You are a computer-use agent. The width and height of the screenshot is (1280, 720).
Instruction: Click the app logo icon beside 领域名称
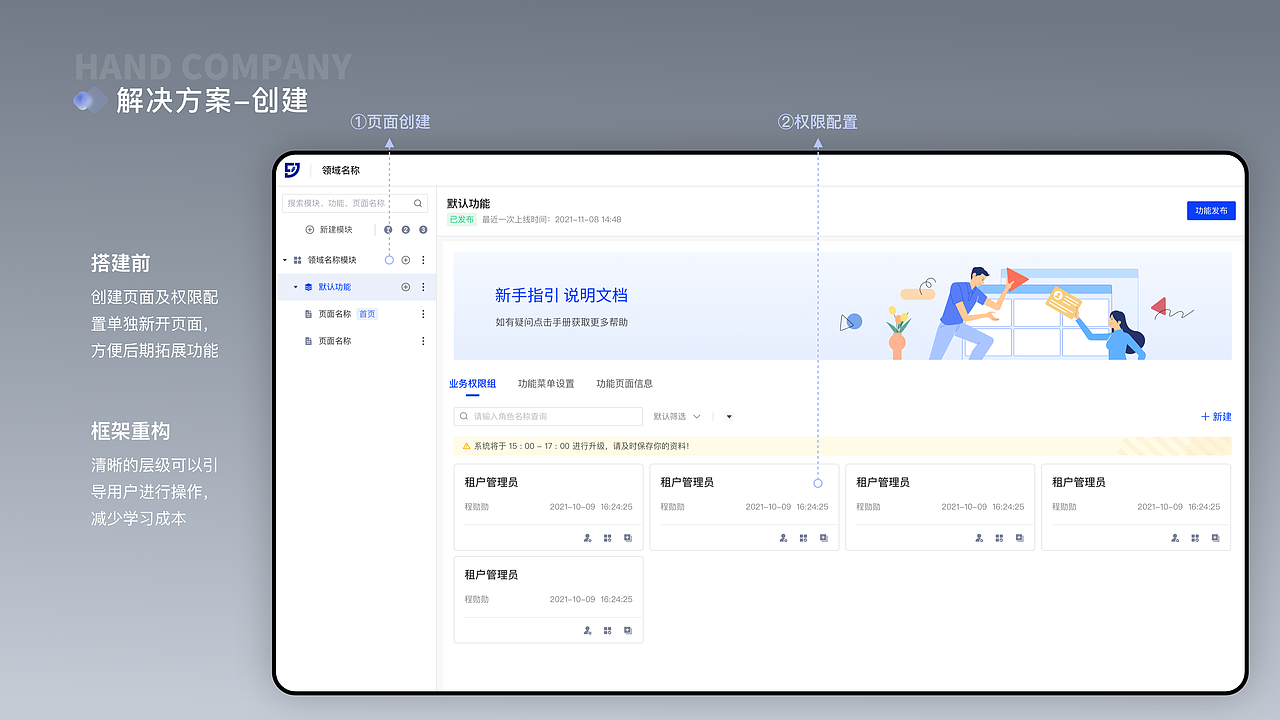click(291, 169)
